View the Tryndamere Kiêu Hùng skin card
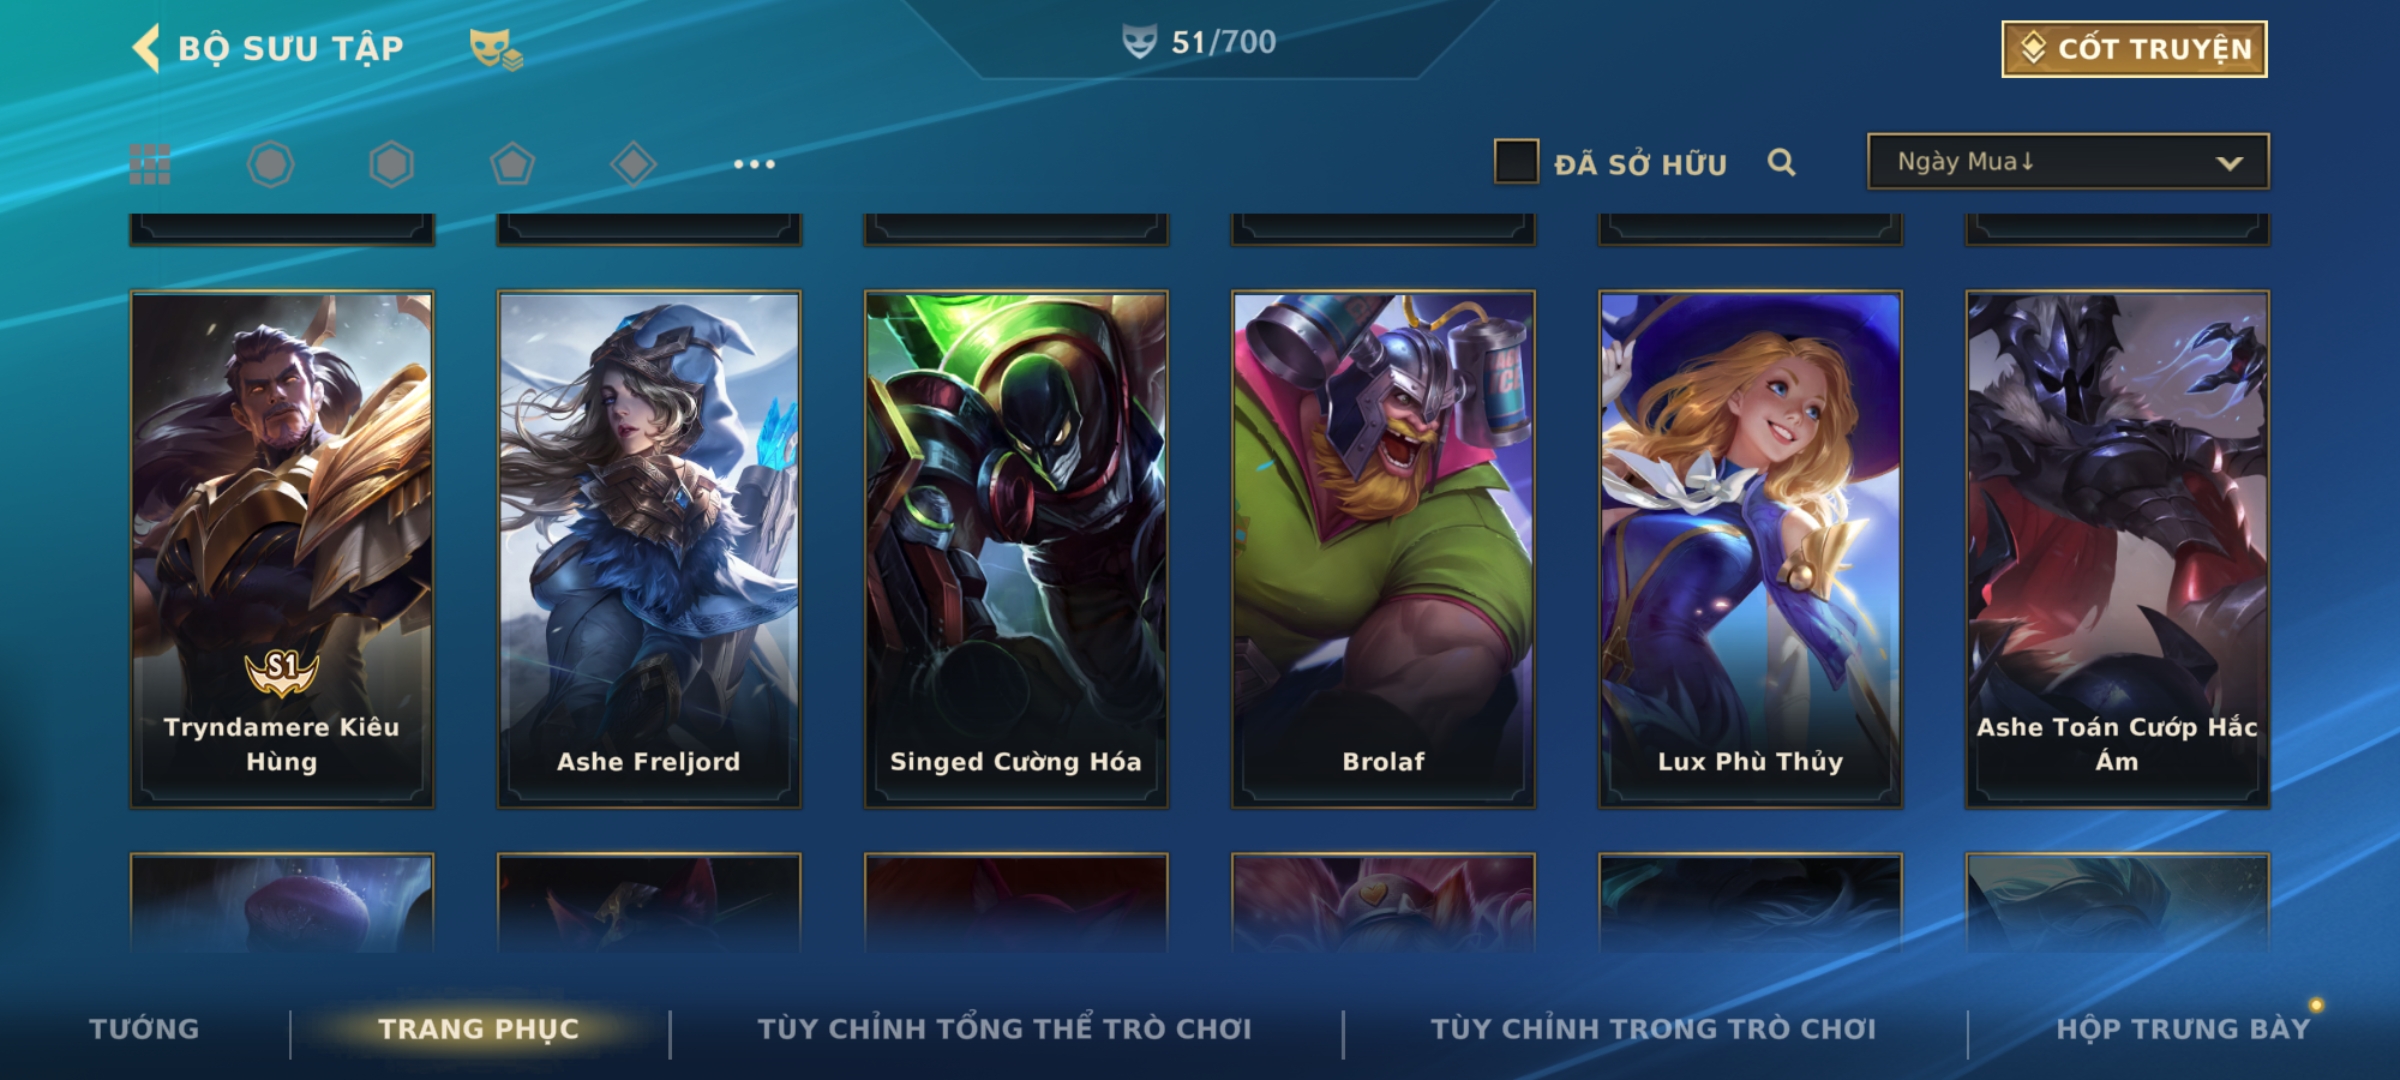Image resolution: width=2400 pixels, height=1080 pixels. click(x=282, y=549)
